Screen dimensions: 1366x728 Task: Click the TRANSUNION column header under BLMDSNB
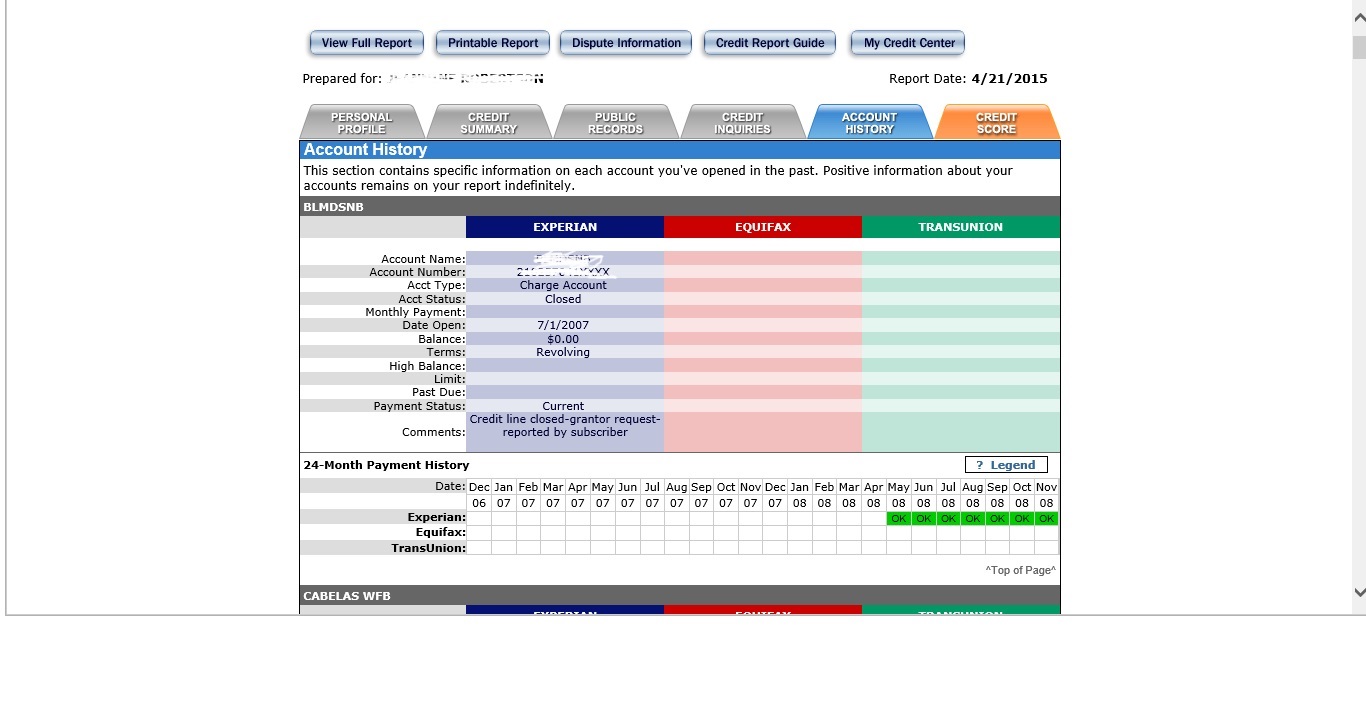point(961,227)
